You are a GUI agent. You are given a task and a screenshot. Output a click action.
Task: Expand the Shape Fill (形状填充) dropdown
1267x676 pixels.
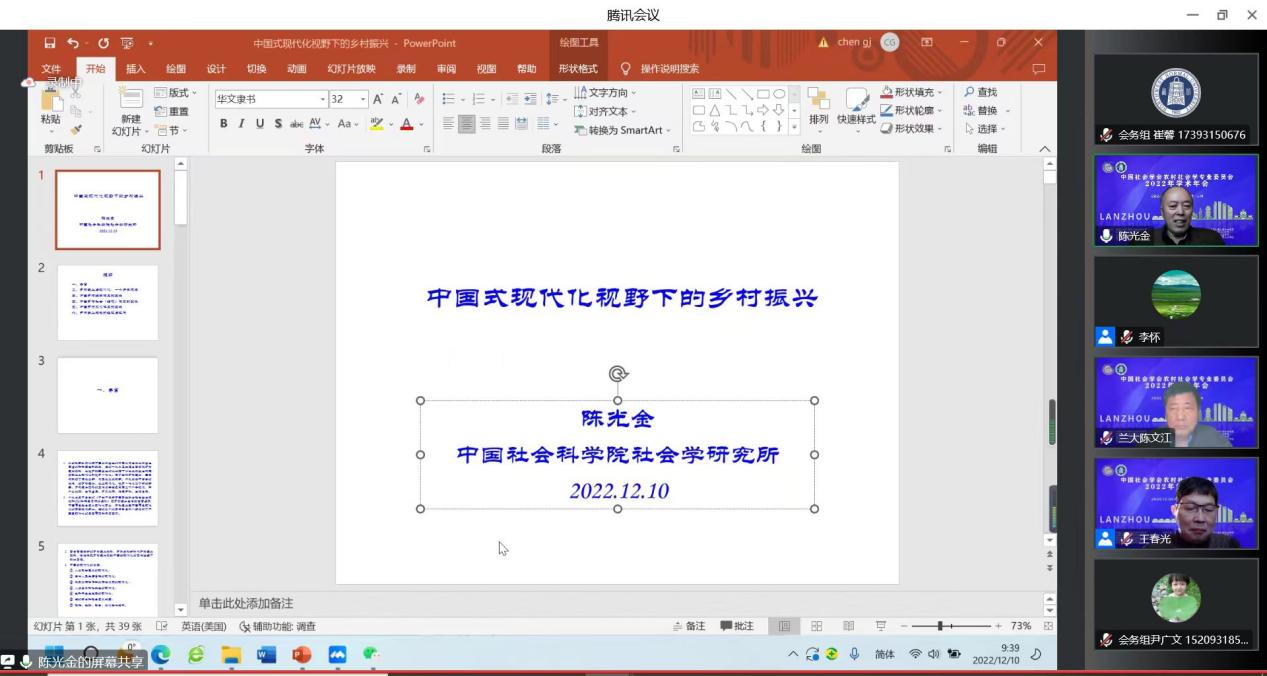click(942, 93)
